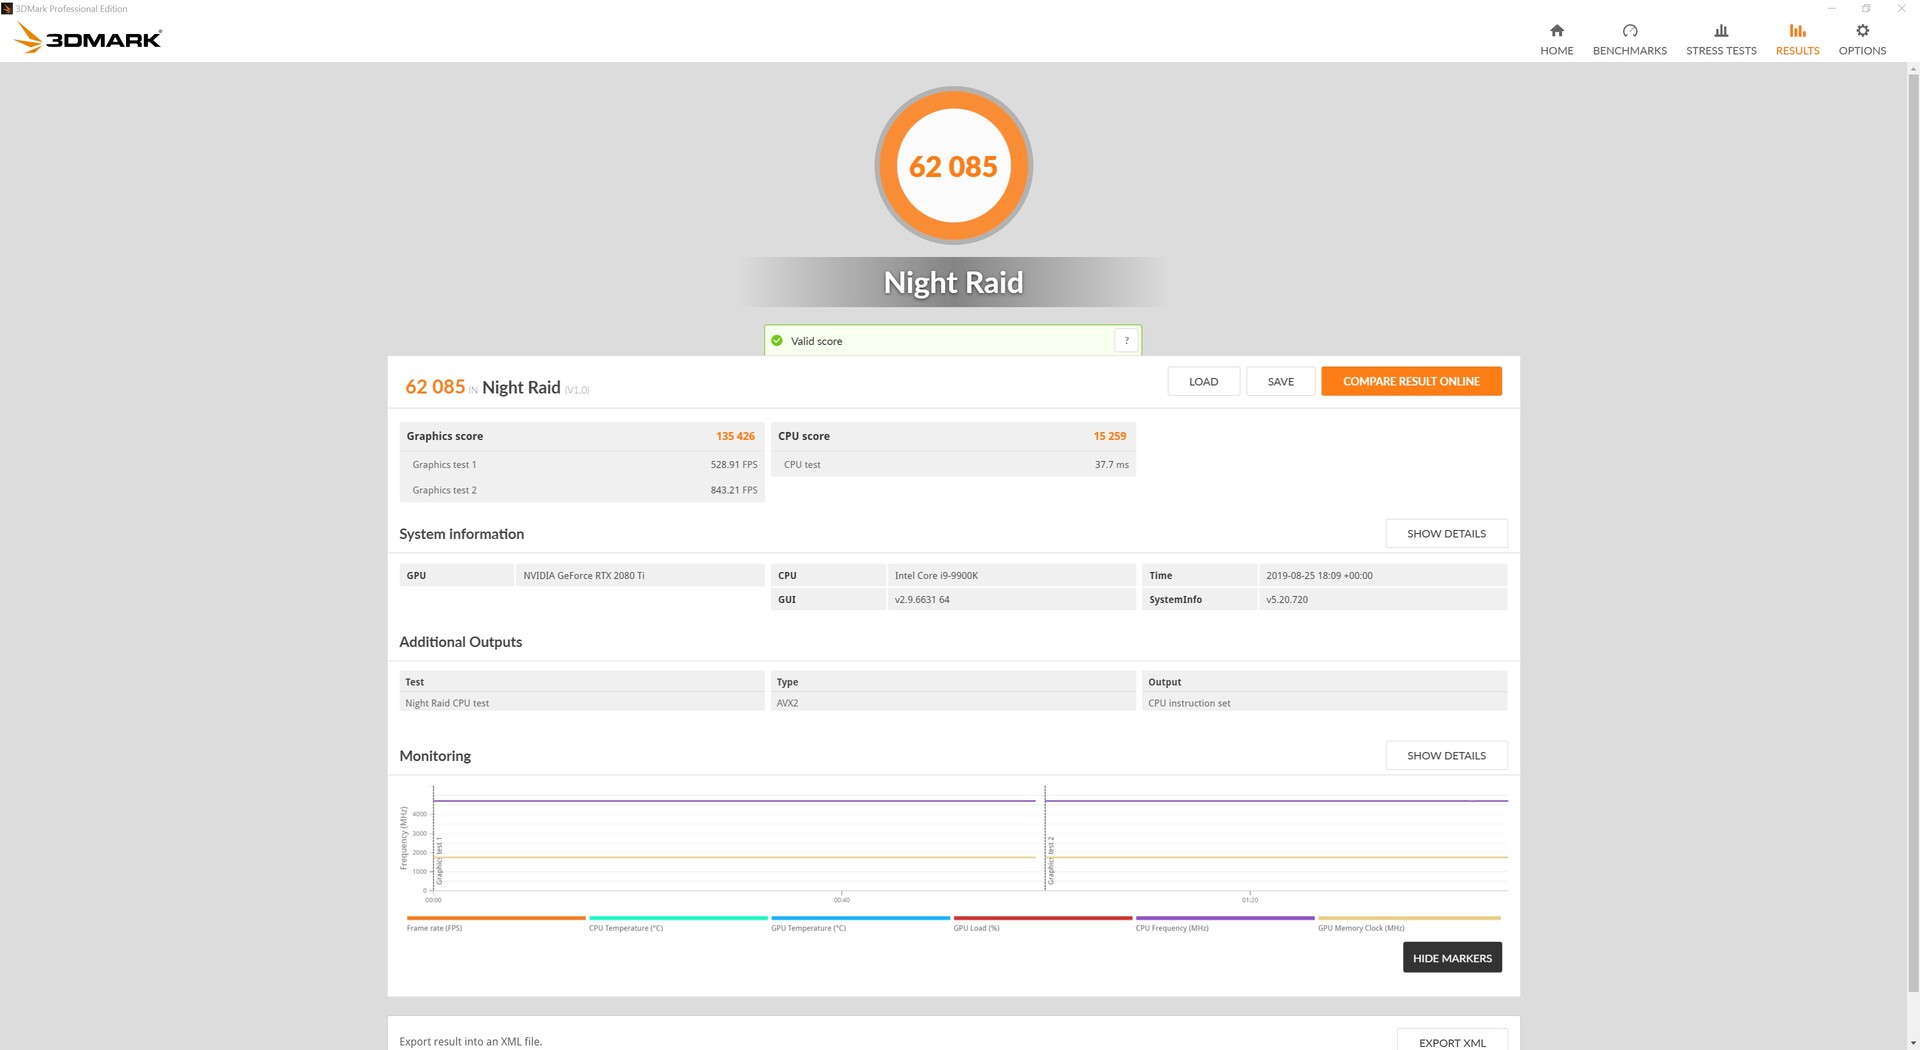Screen dimensions: 1920x1050
Task: Show details for System information
Action: tap(1446, 534)
